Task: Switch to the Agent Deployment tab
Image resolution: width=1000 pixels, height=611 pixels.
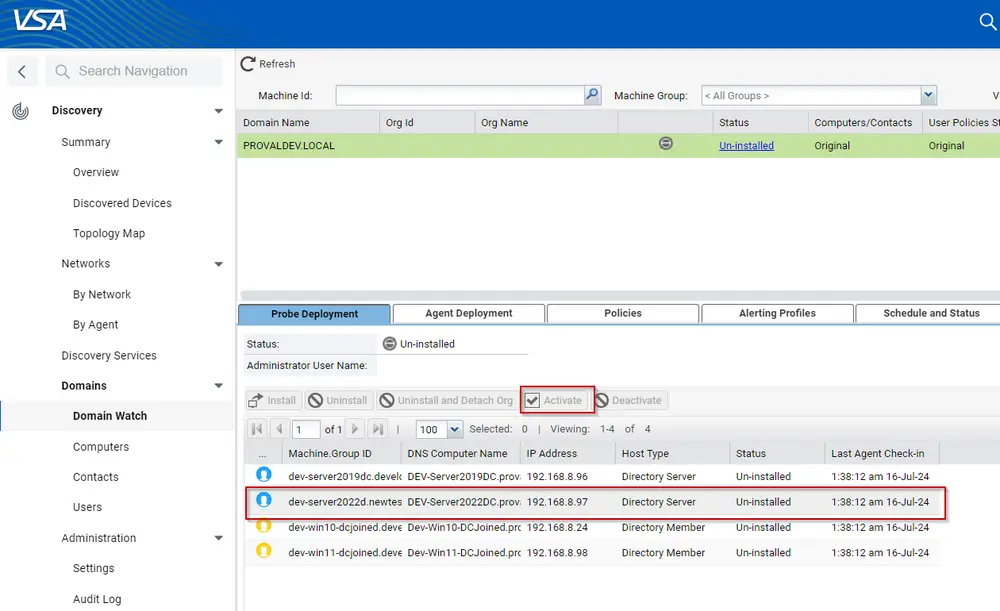Action: [x=469, y=313]
